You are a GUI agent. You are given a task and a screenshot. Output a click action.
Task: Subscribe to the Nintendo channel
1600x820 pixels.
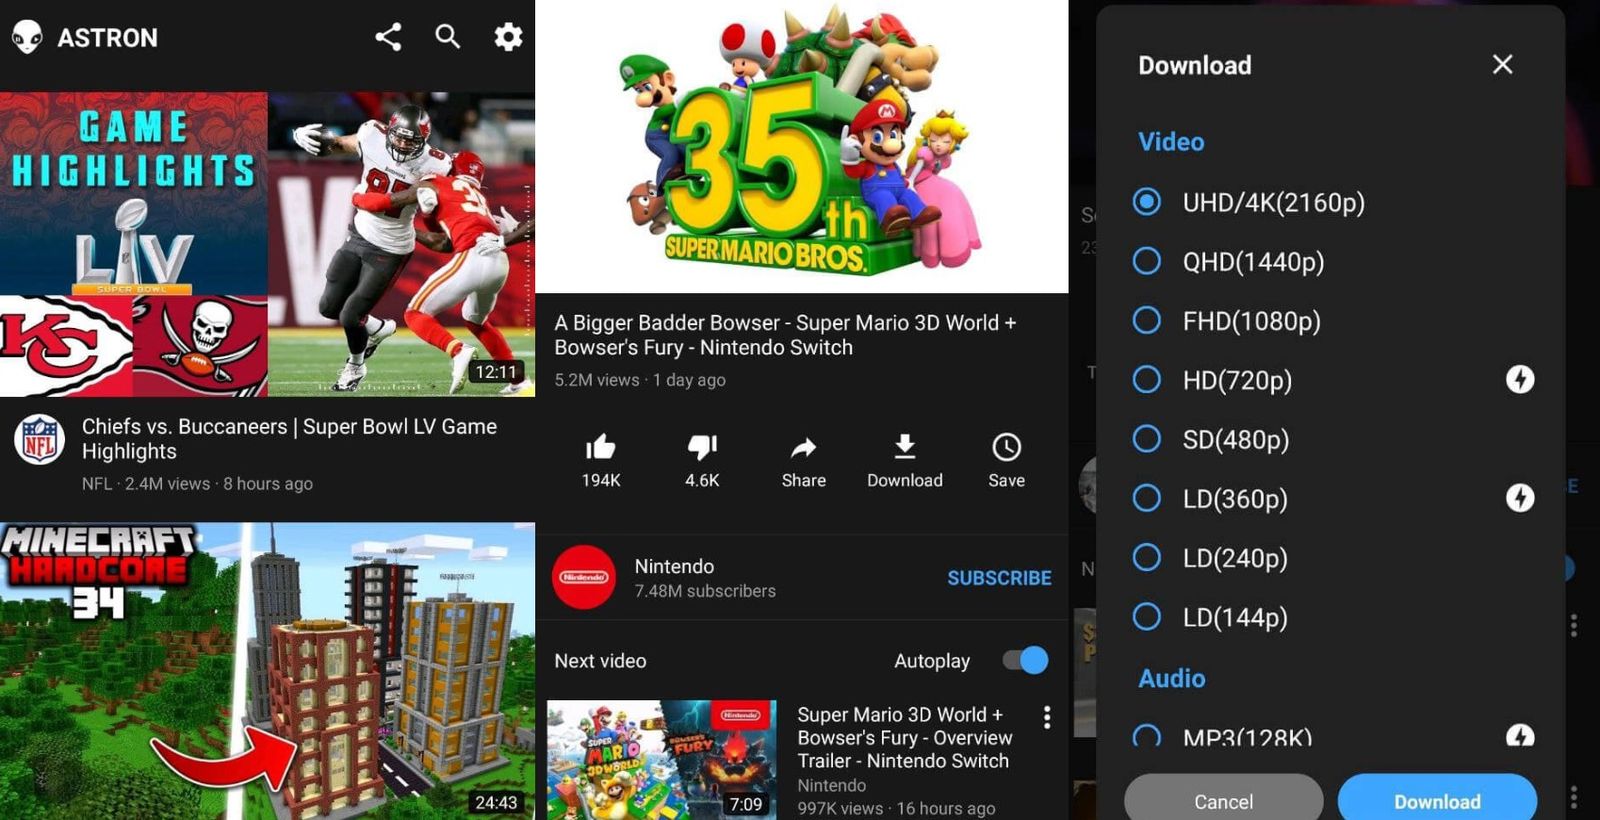click(999, 578)
